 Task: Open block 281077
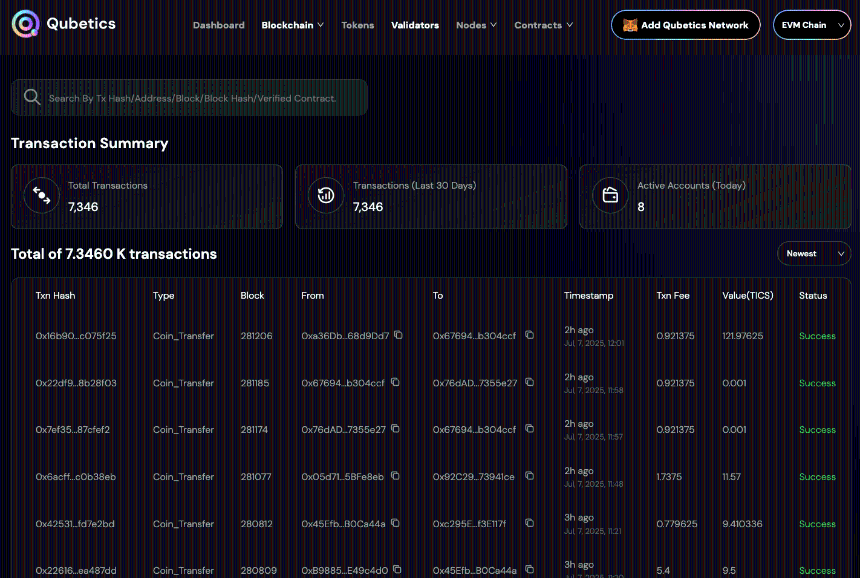(x=256, y=477)
